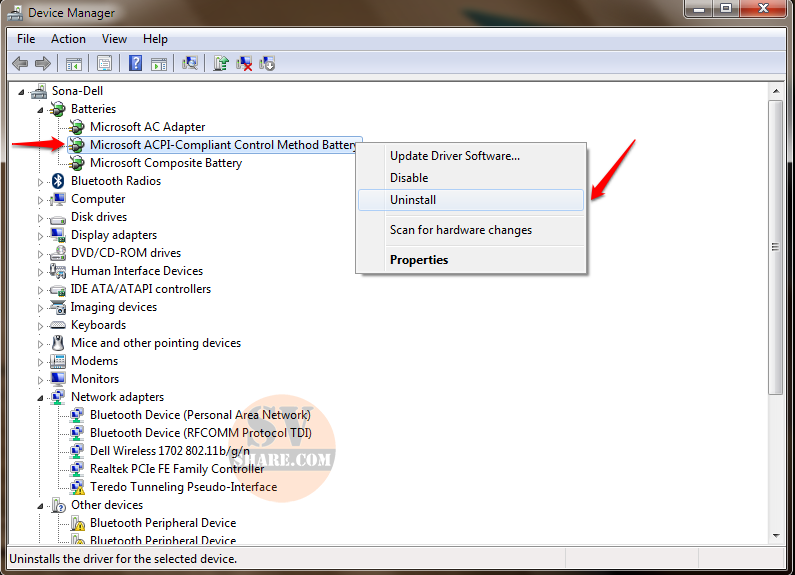Select Microsoft AC Adapter device
The height and width of the screenshot is (575, 795).
coord(147,127)
